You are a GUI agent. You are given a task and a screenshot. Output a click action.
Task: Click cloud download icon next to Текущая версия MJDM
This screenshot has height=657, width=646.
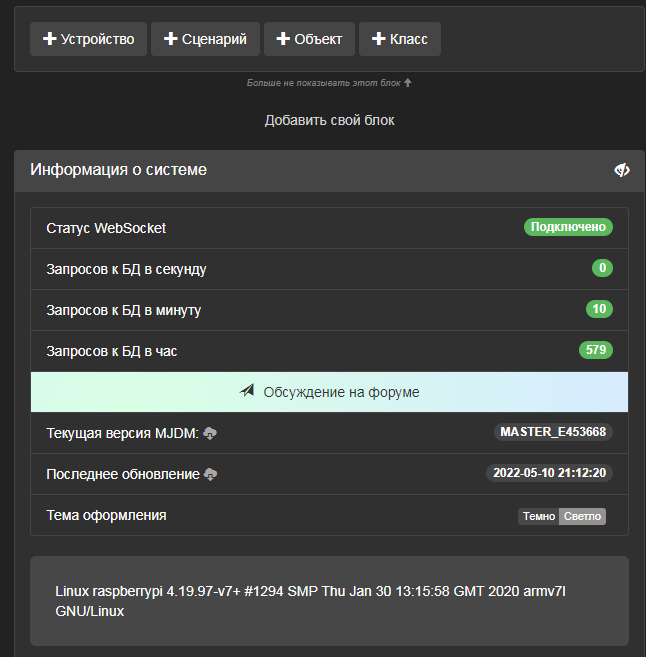click(x=210, y=433)
